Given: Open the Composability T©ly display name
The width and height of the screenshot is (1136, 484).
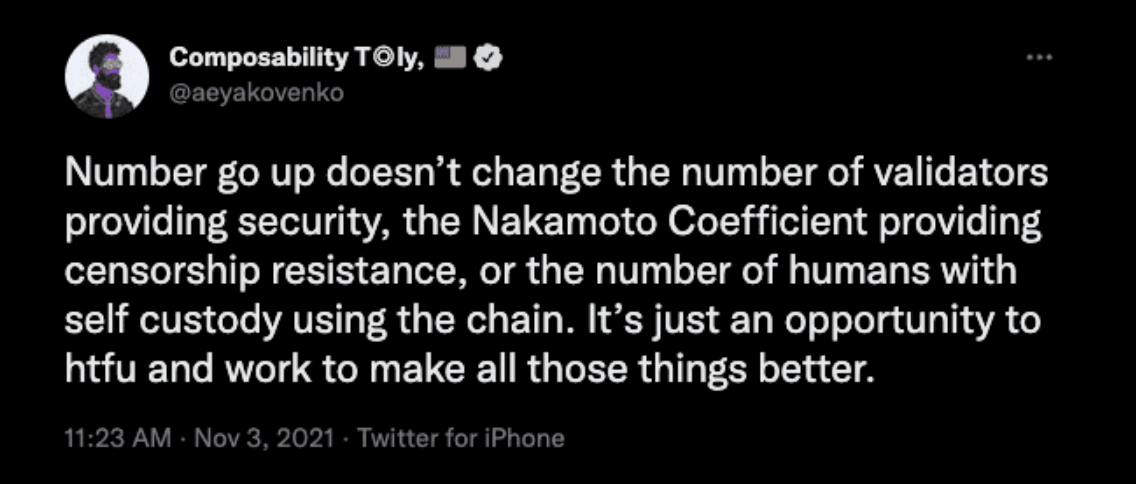Looking at the screenshot, I should point(296,59).
